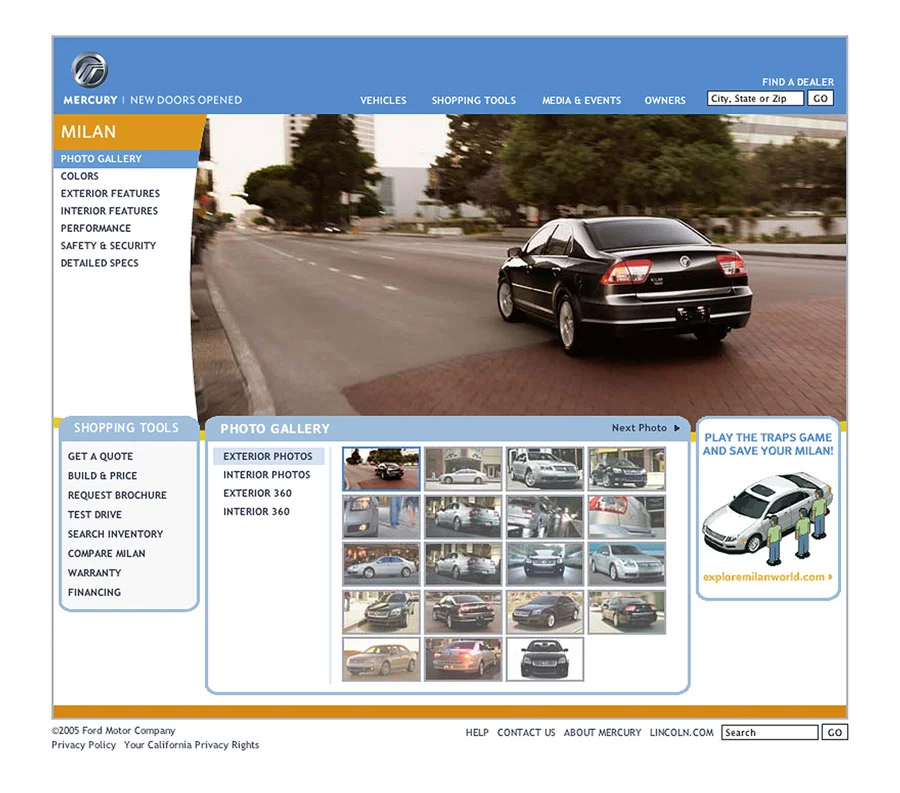
Task: Click Get a Quote
Action: [100, 456]
